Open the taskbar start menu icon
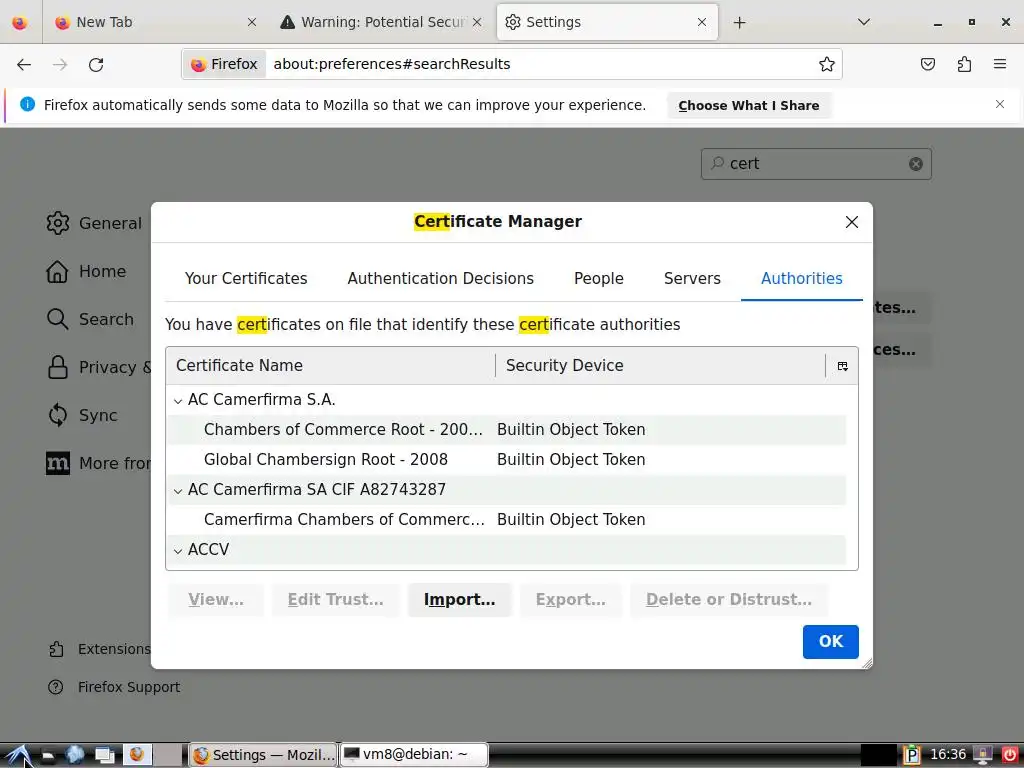 coord(19,756)
